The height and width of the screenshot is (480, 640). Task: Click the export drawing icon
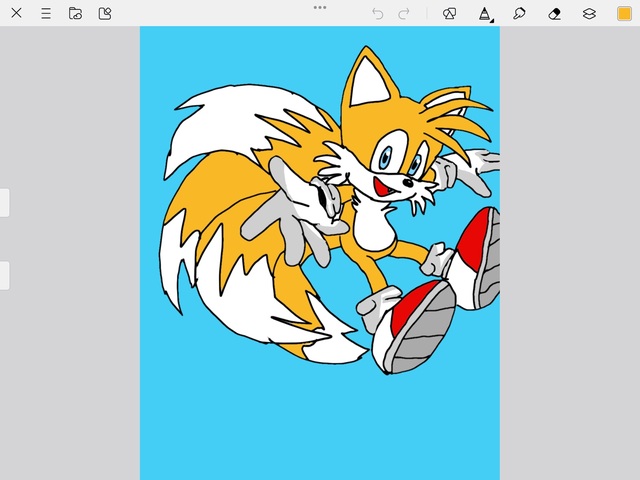point(105,13)
